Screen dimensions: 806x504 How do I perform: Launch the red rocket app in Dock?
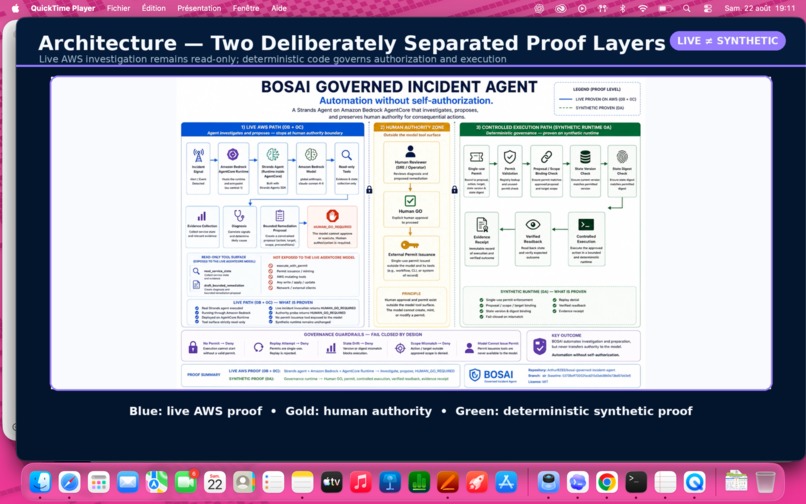coord(477,482)
